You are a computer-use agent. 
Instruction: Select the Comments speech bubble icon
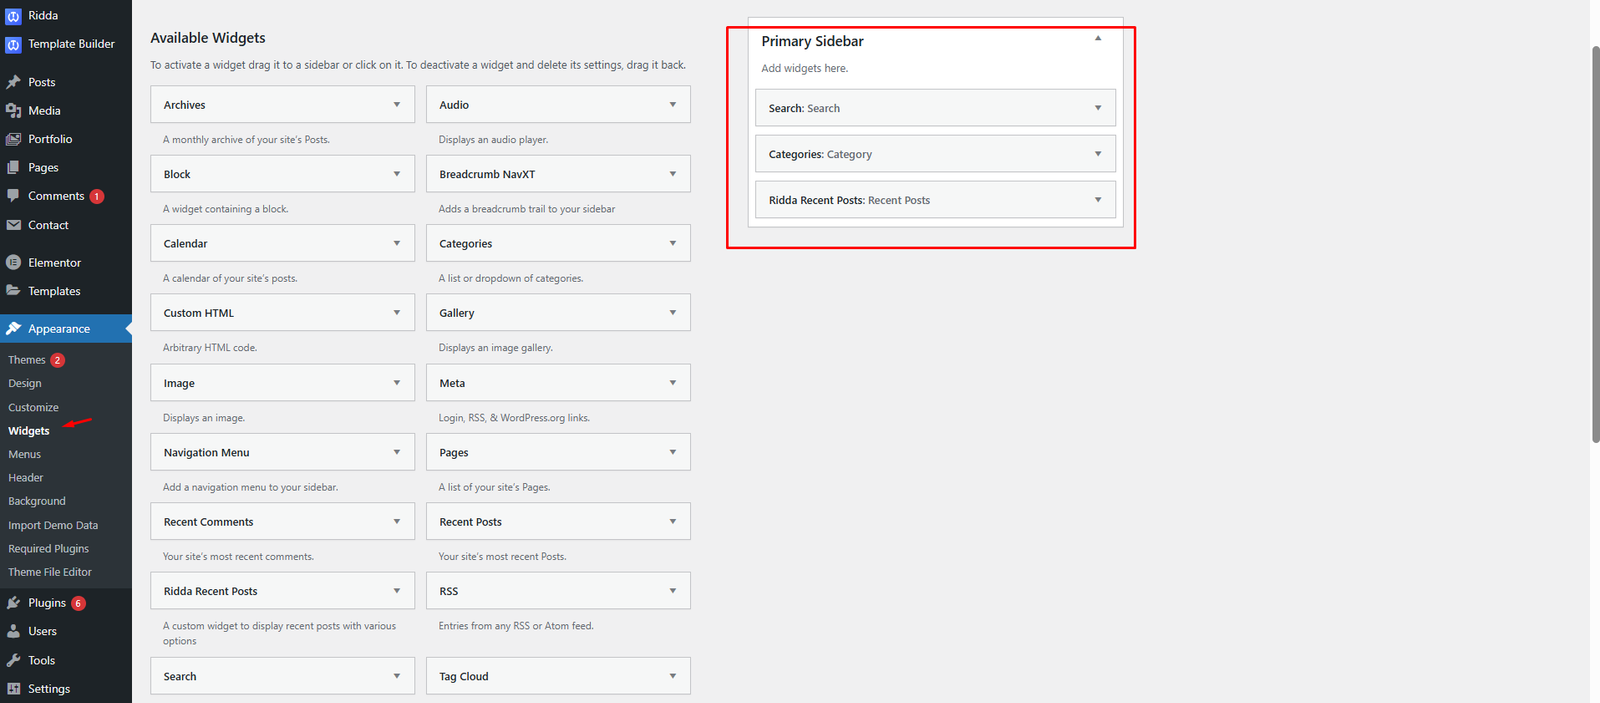click(x=13, y=196)
